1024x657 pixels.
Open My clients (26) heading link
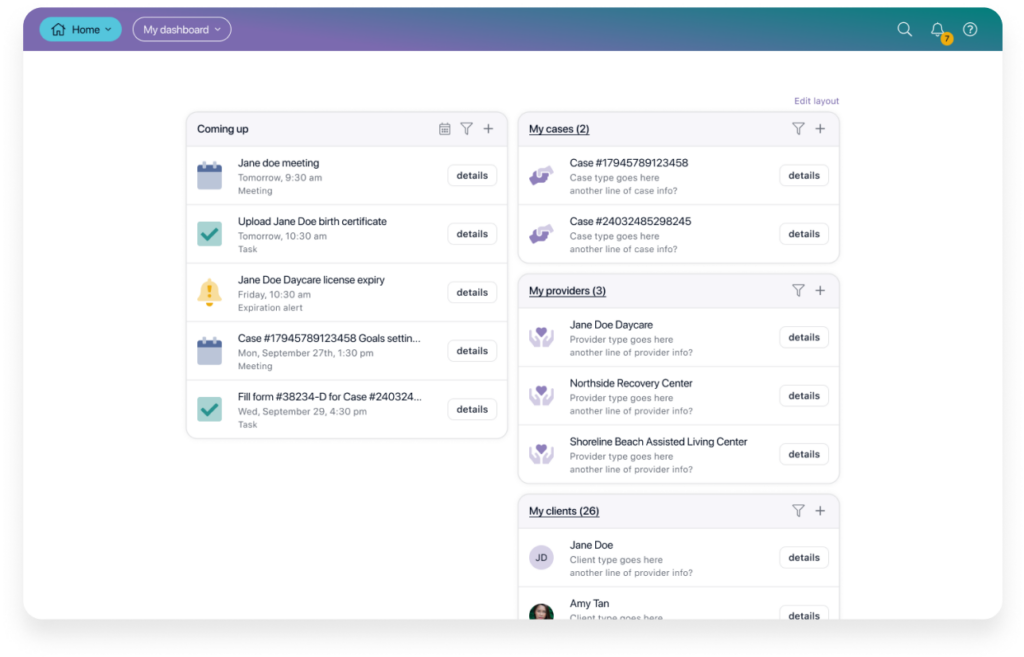(x=564, y=511)
